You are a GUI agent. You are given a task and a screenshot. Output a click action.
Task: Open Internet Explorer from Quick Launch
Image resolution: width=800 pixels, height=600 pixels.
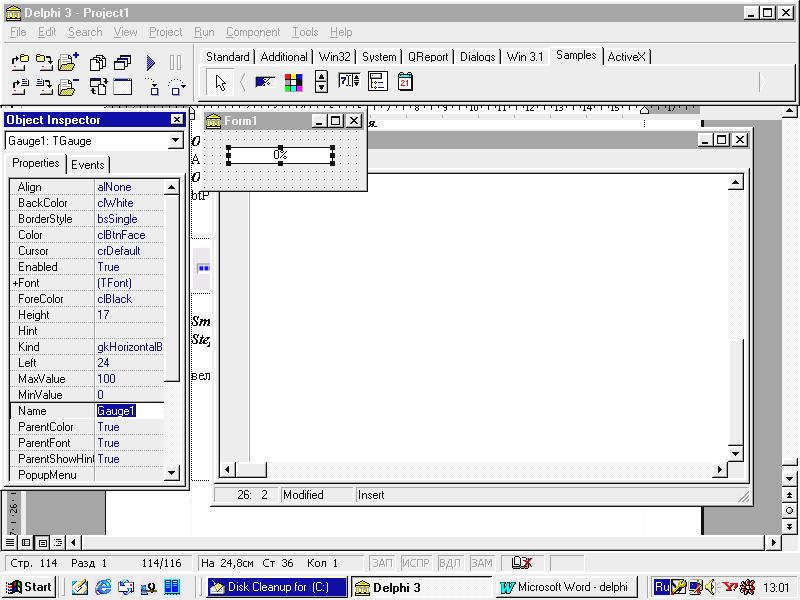tap(103, 587)
